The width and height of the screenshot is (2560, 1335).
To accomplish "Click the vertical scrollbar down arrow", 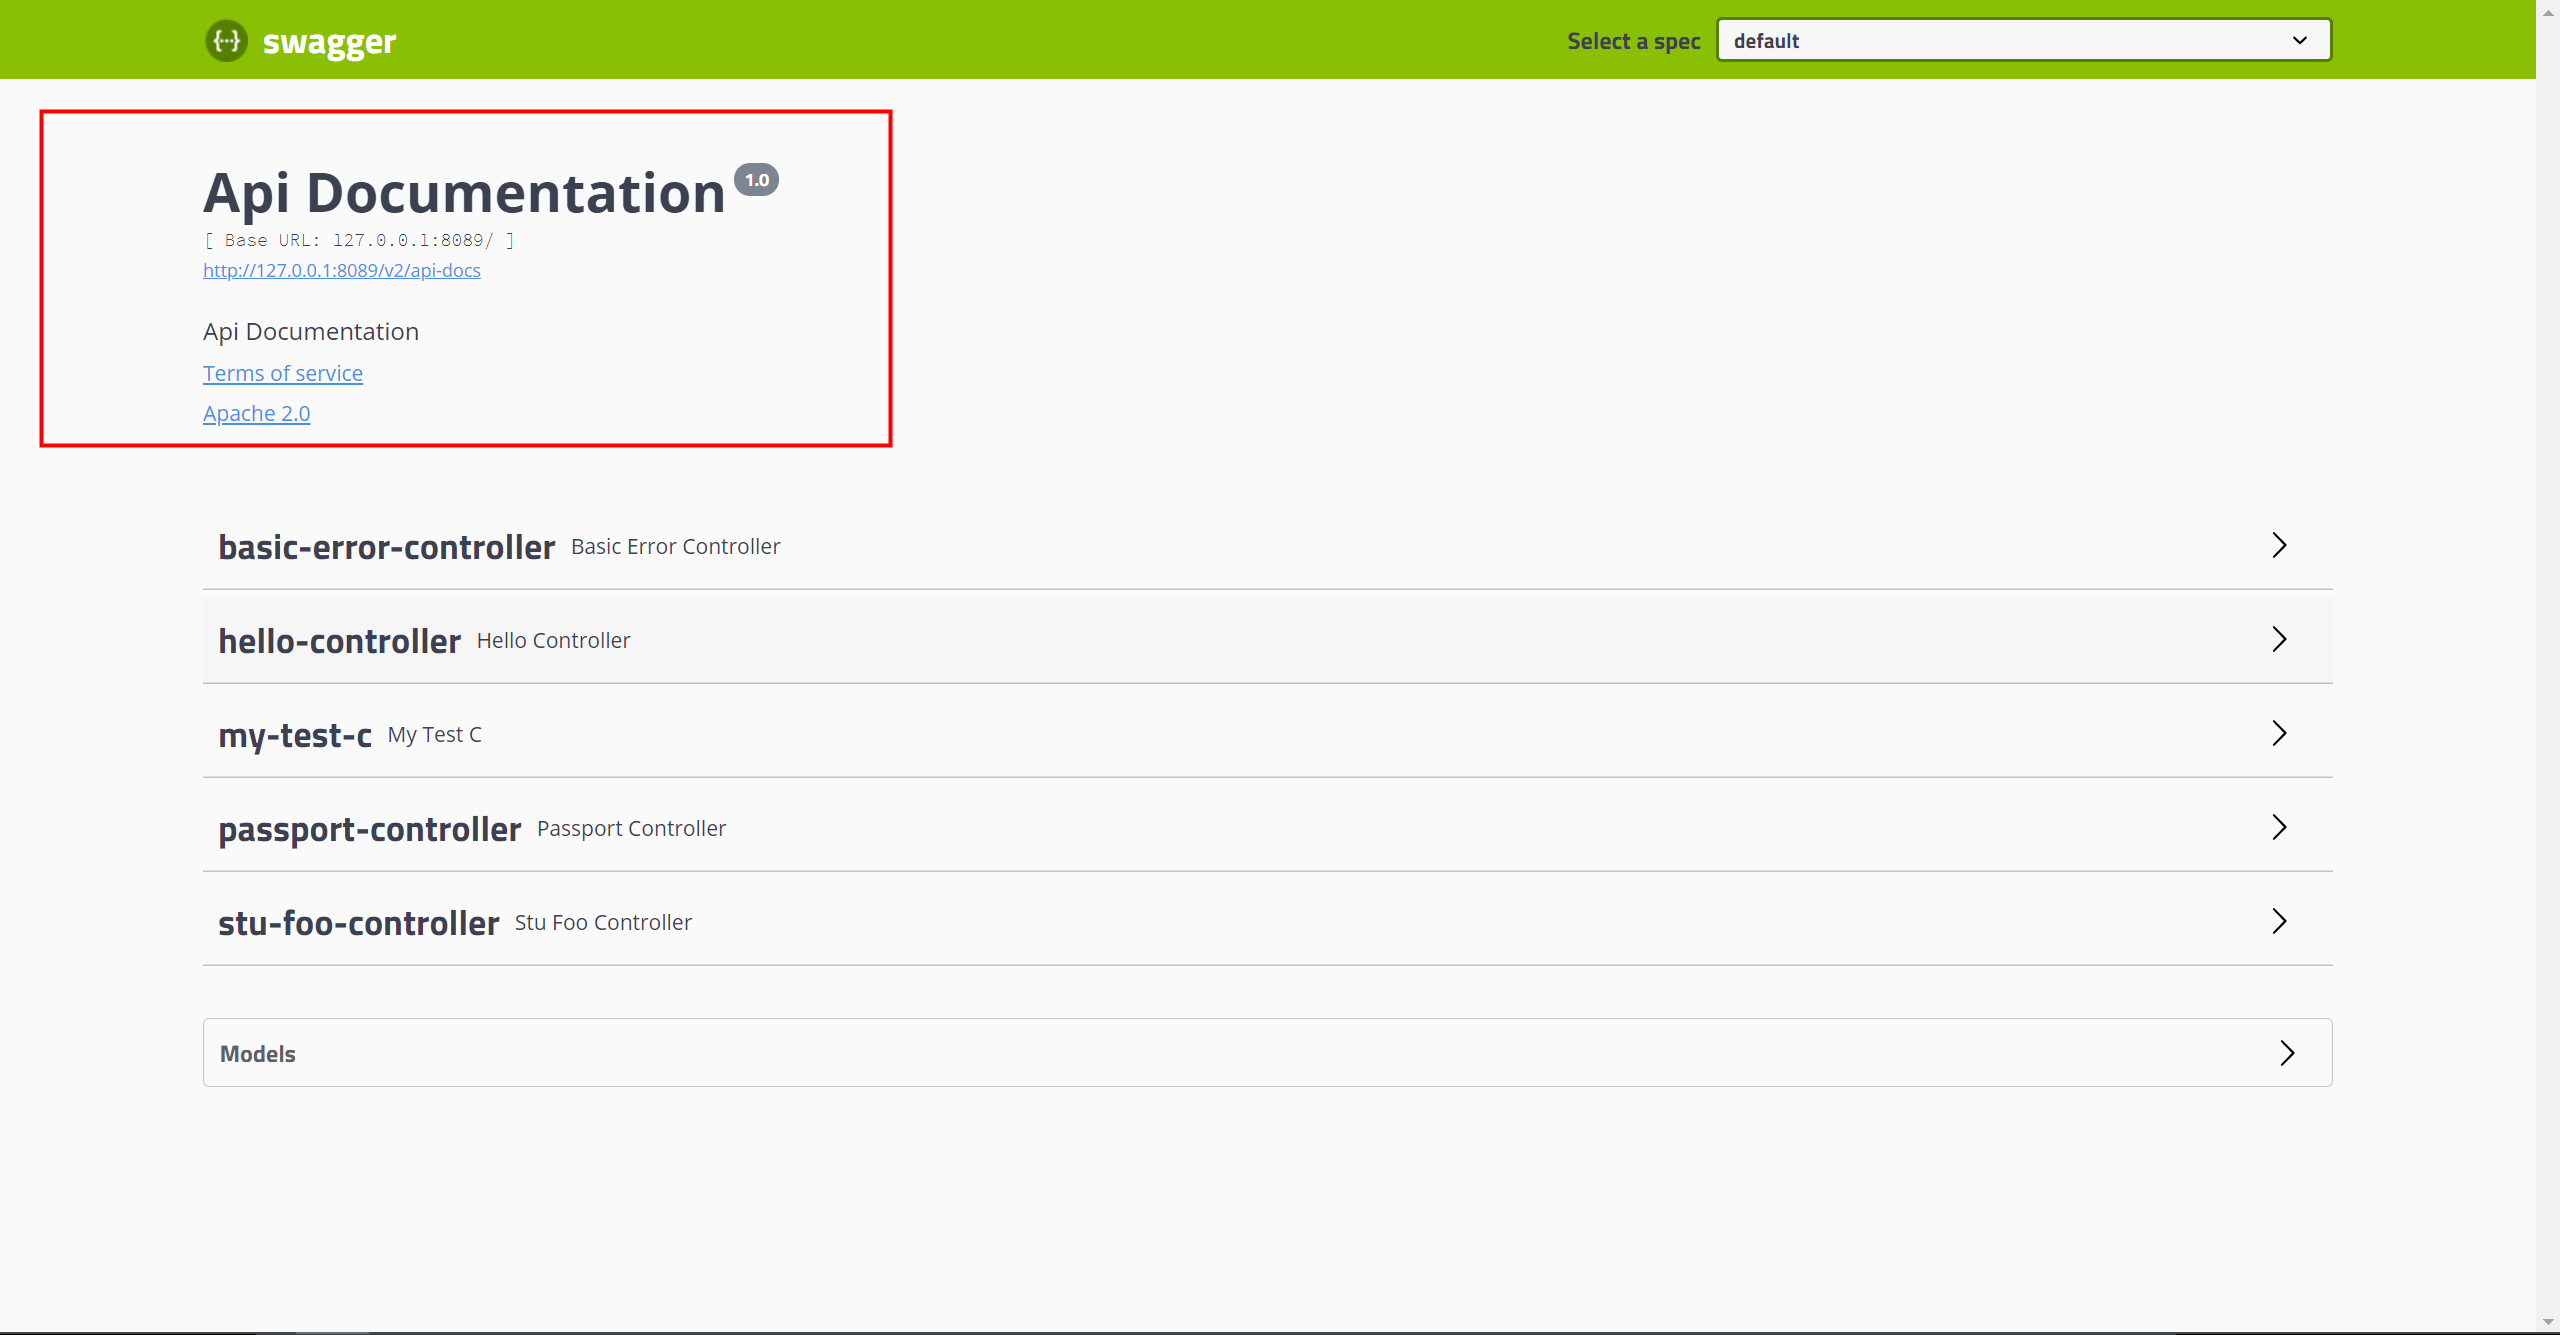I will (x=2547, y=1322).
